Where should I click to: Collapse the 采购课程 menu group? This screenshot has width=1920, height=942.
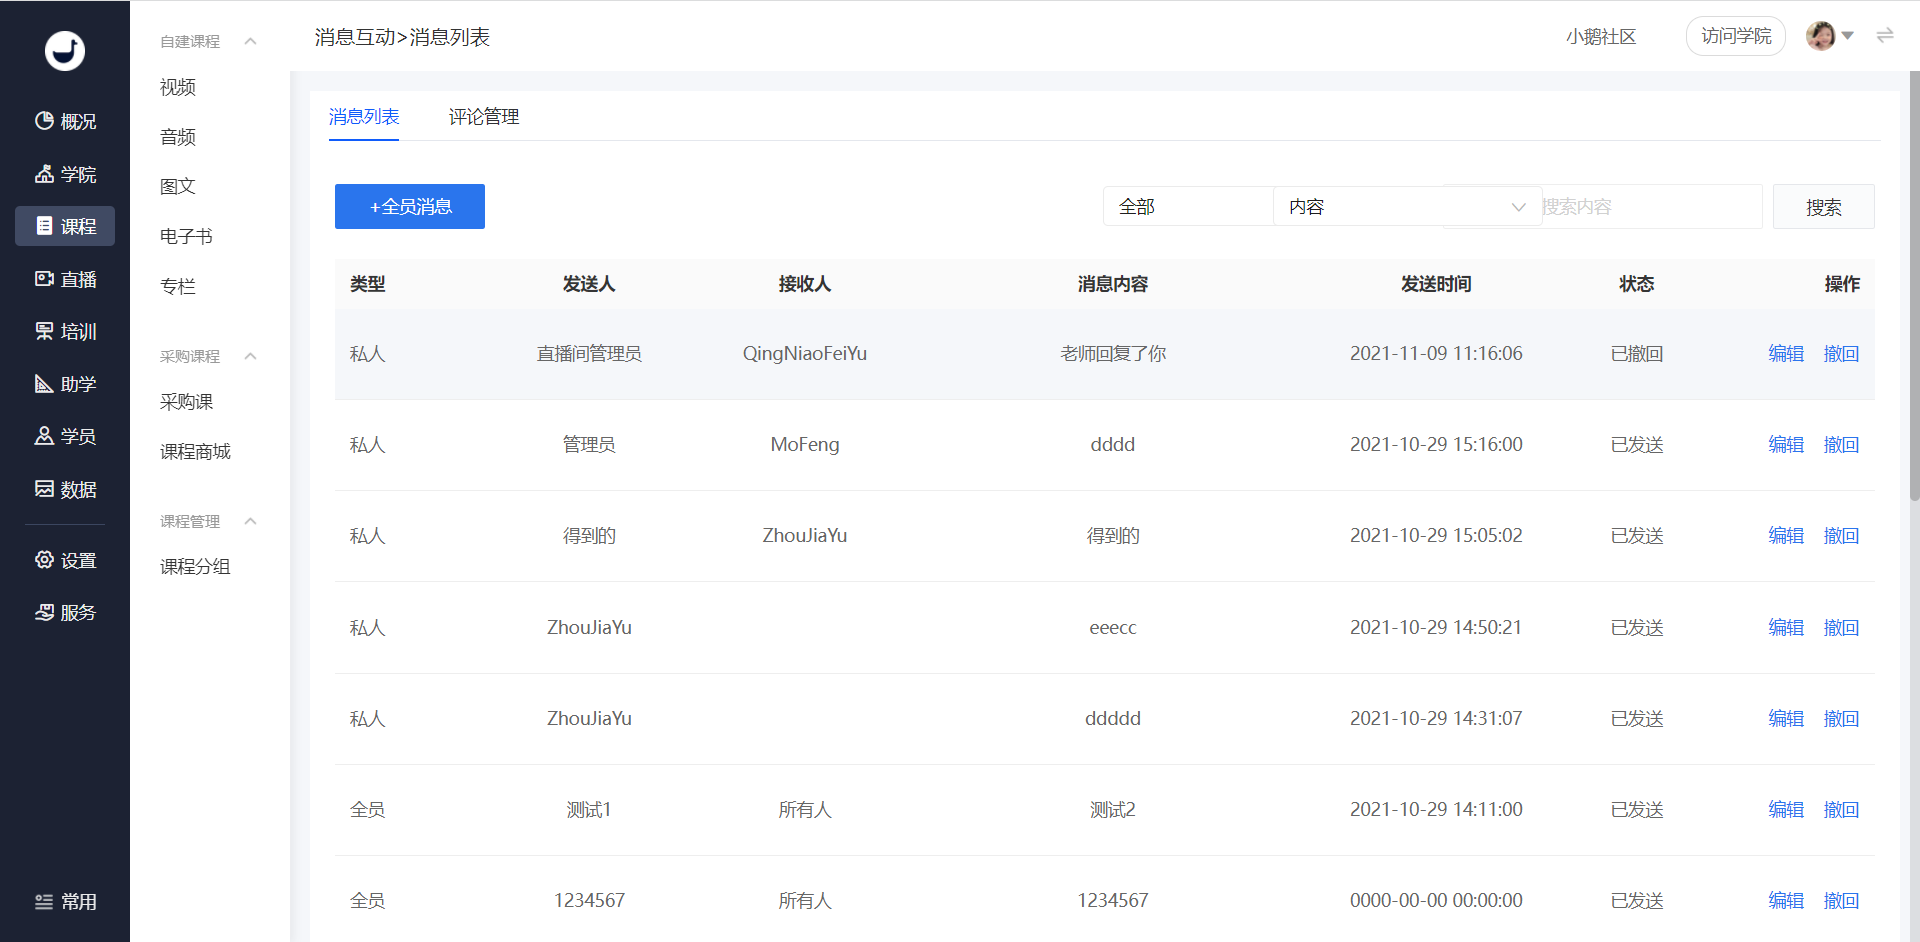(x=250, y=356)
